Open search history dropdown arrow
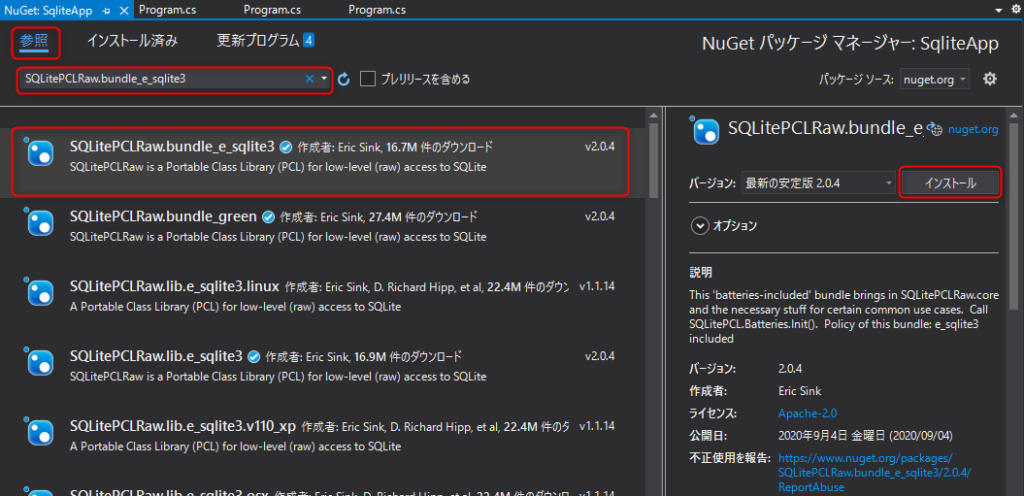The height and width of the screenshot is (496, 1024). (325, 79)
